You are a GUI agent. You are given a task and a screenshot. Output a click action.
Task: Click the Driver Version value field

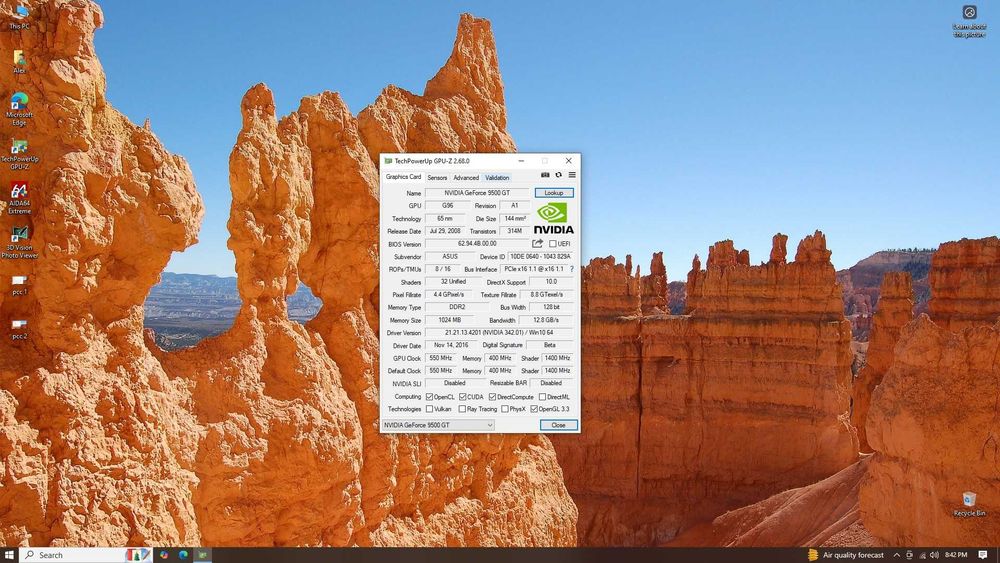click(x=499, y=332)
